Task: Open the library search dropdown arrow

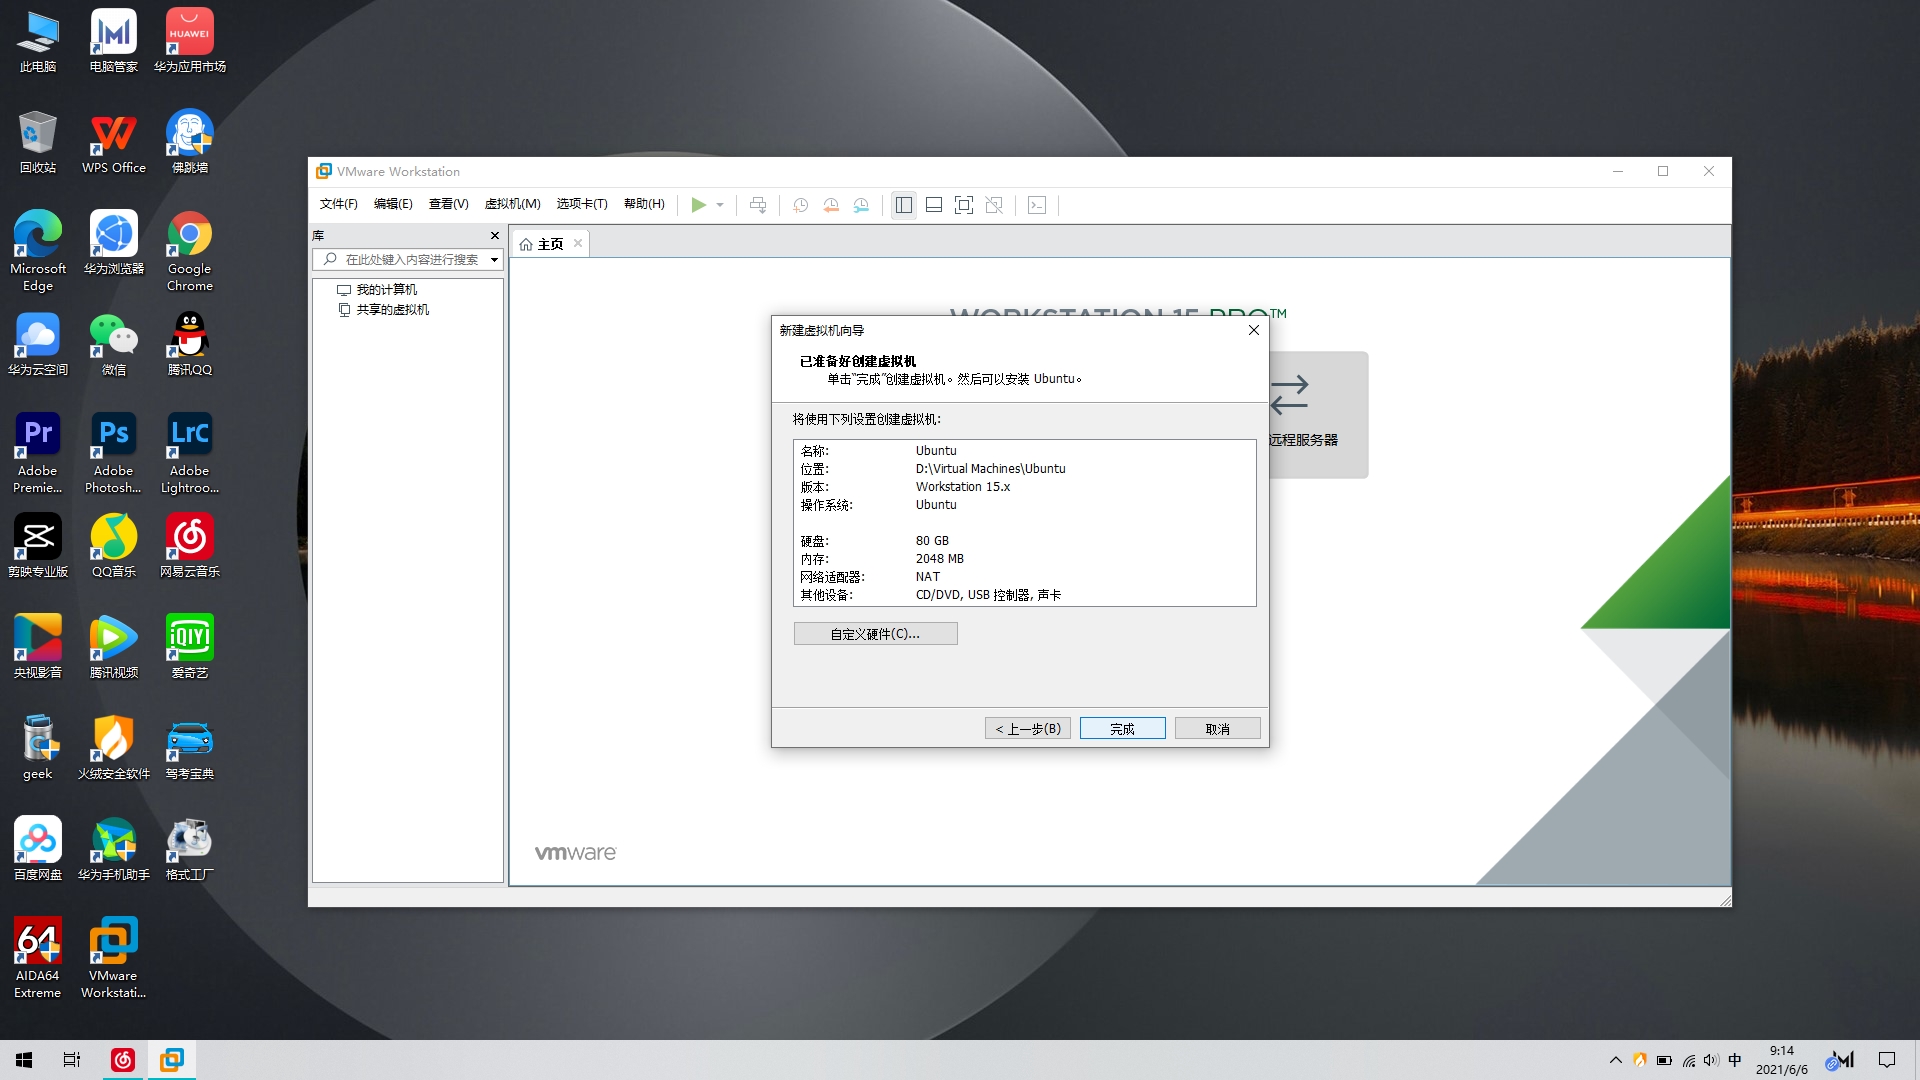Action: (494, 260)
